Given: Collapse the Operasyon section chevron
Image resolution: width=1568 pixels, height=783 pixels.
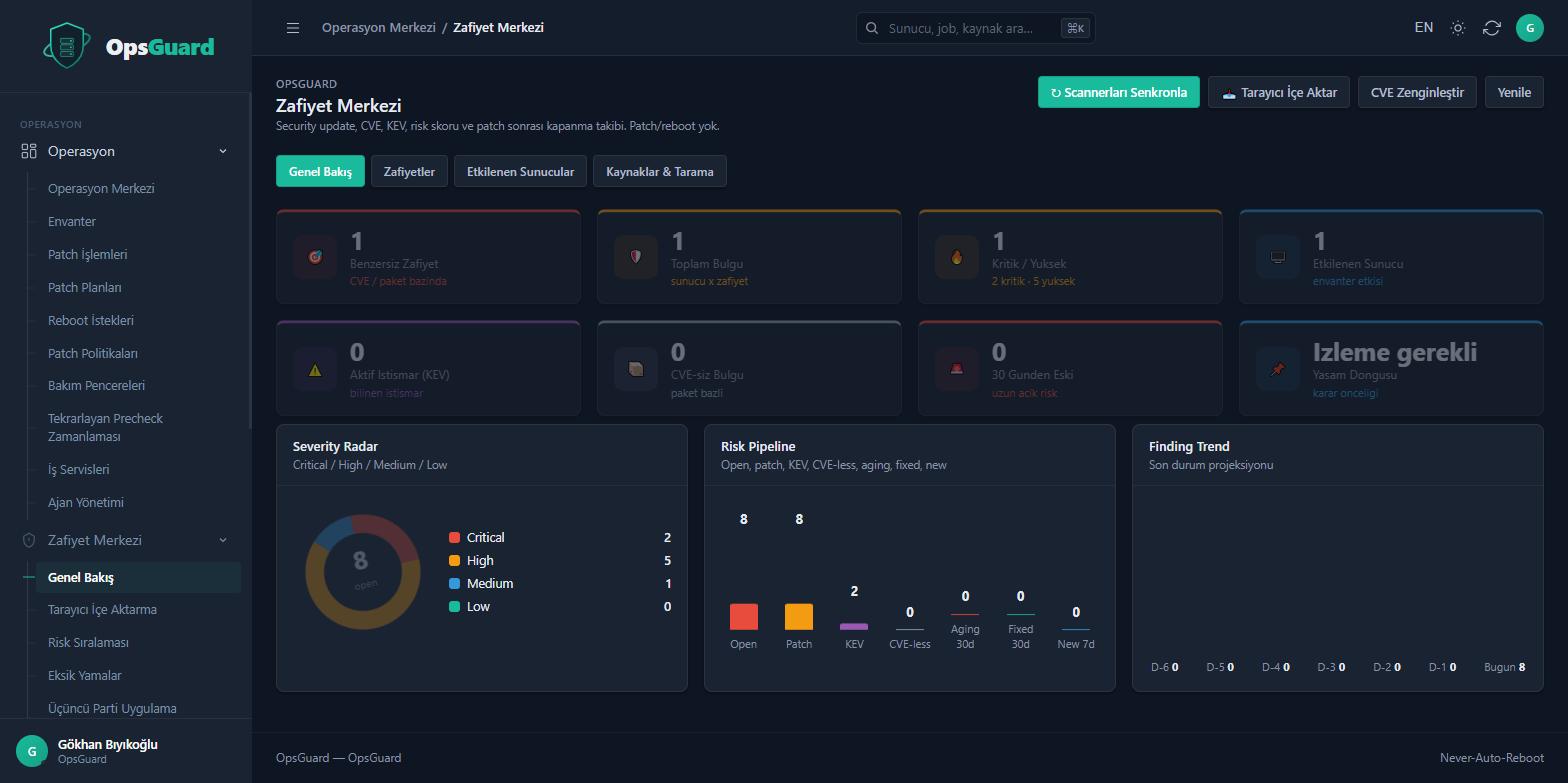Looking at the screenshot, I should 223,151.
